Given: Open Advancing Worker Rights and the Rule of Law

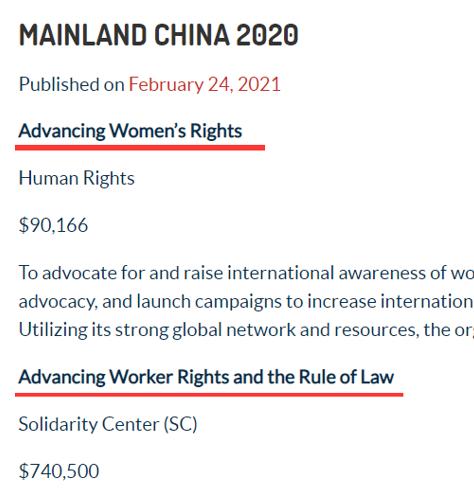Looking at the screenshot, I should pyautogui.click(x=206, y=377).
